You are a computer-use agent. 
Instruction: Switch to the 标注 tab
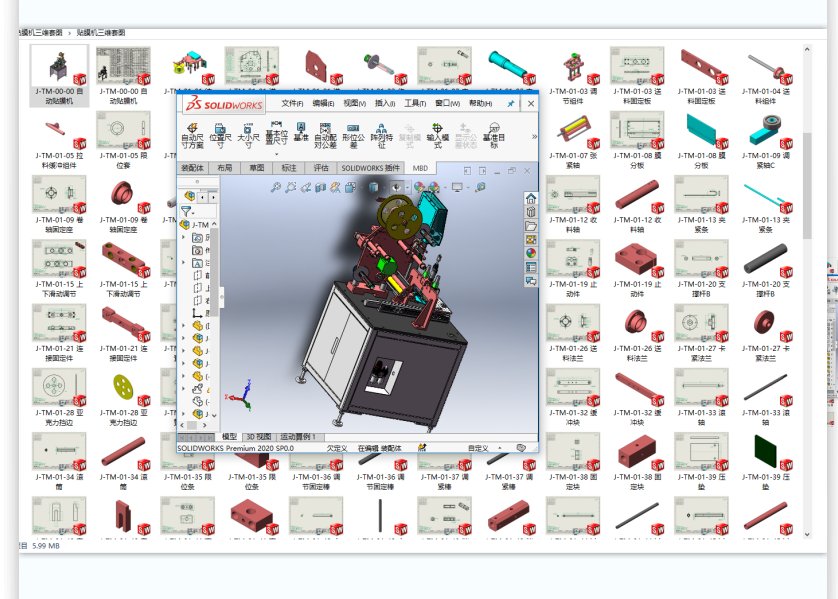coord(289,168)
